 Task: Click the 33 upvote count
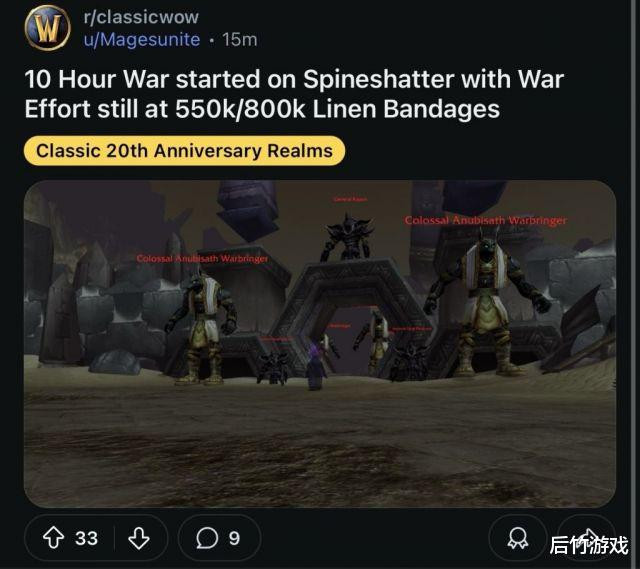(87, 538)
